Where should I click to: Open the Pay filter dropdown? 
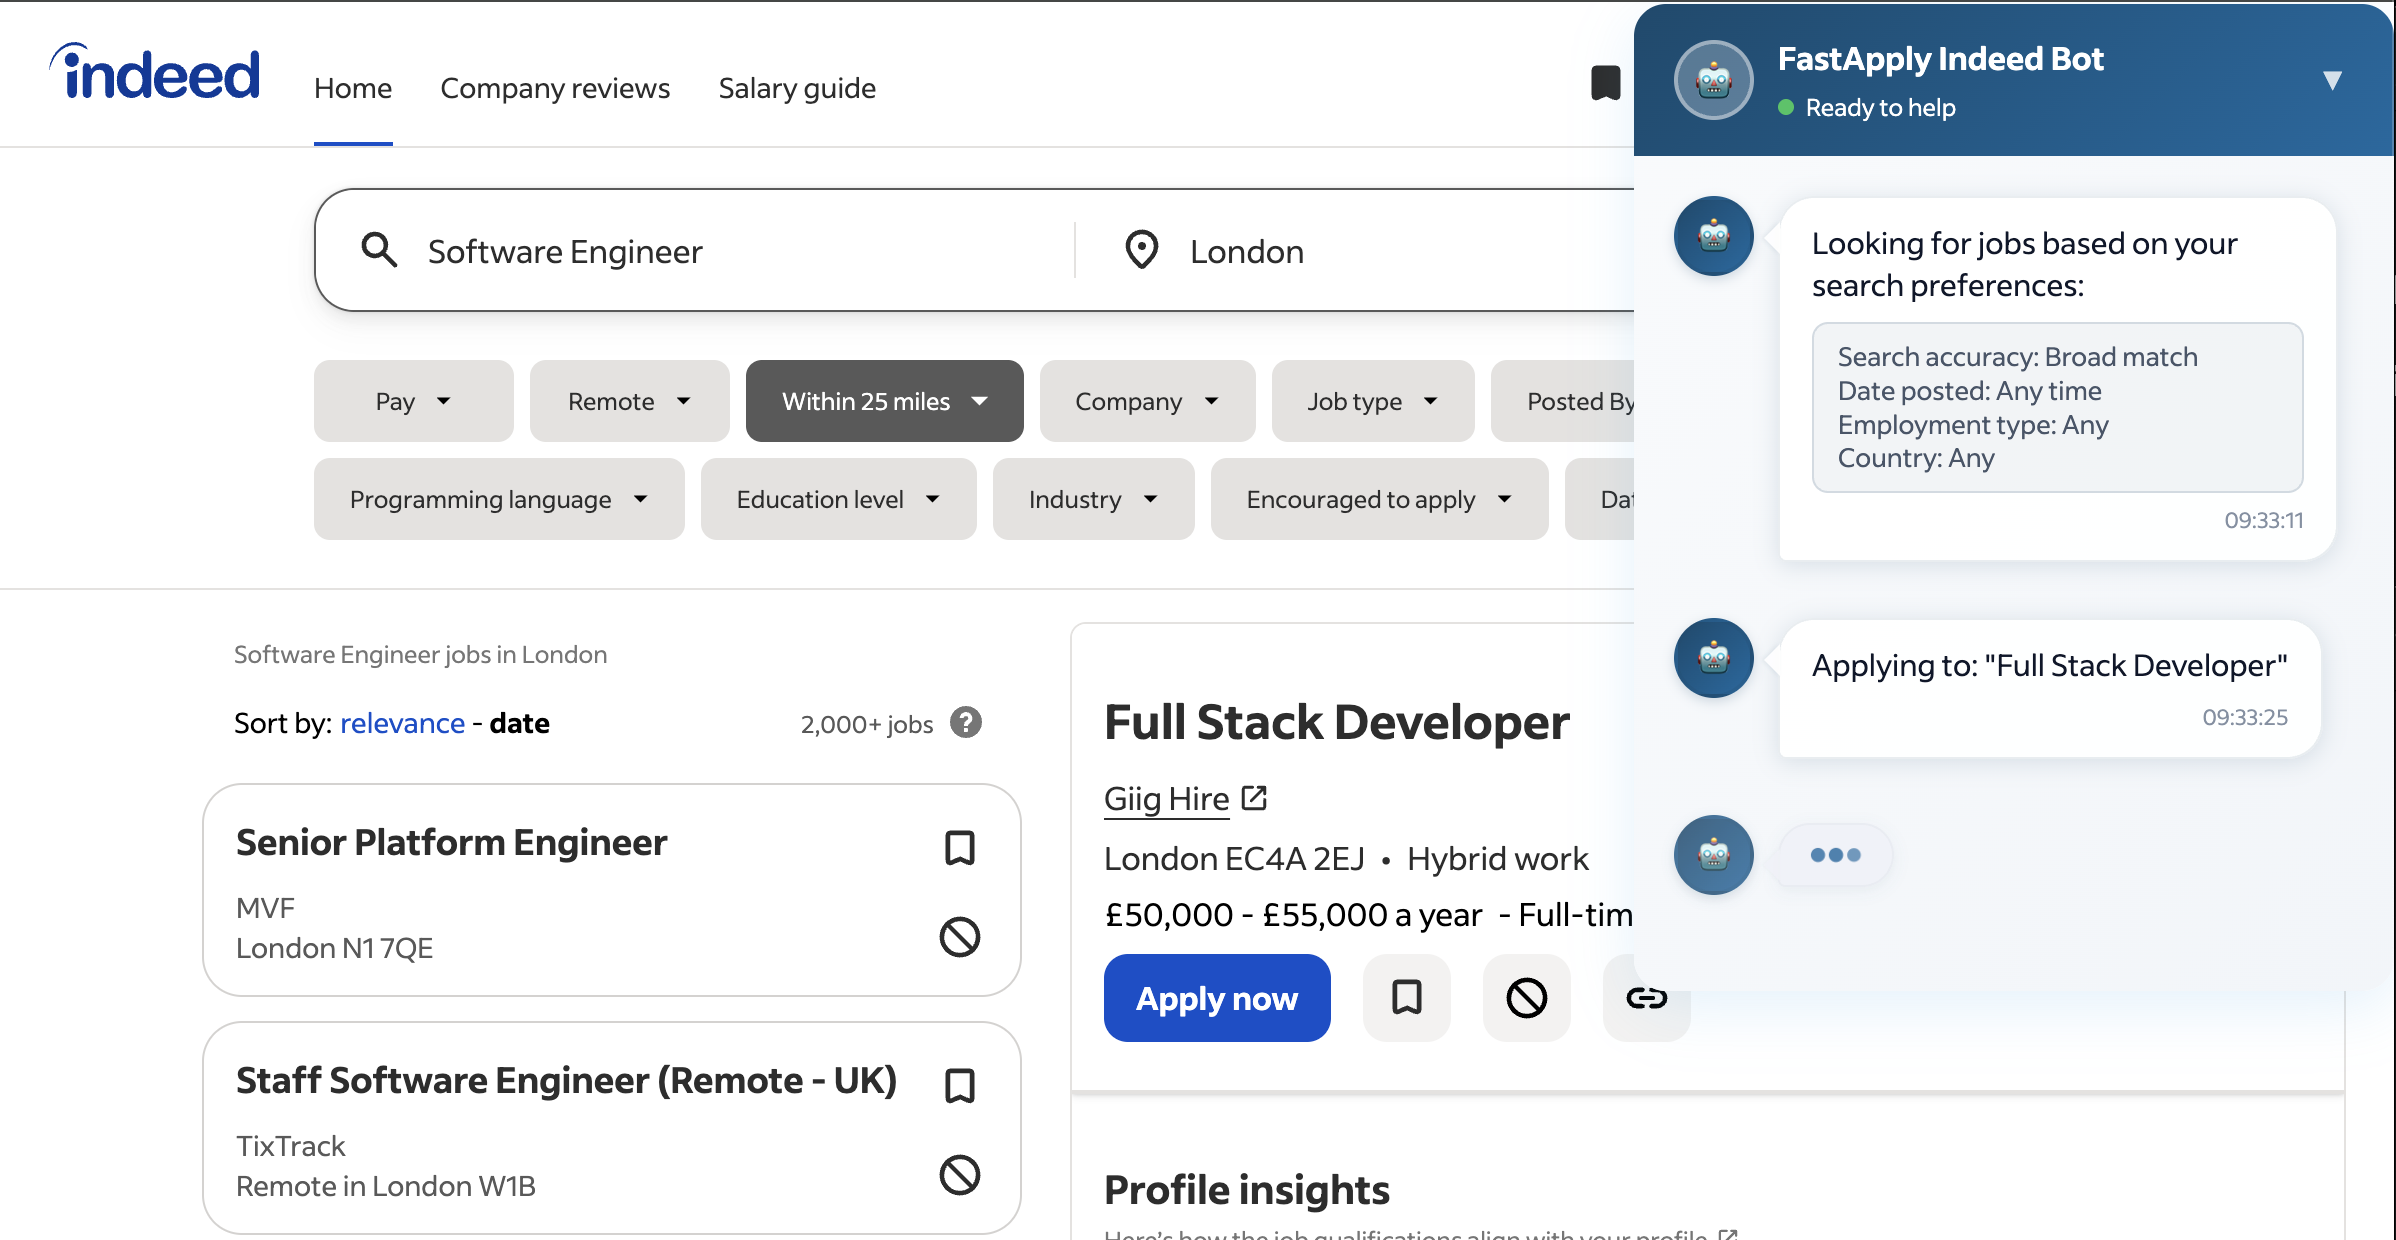point(413,401)
